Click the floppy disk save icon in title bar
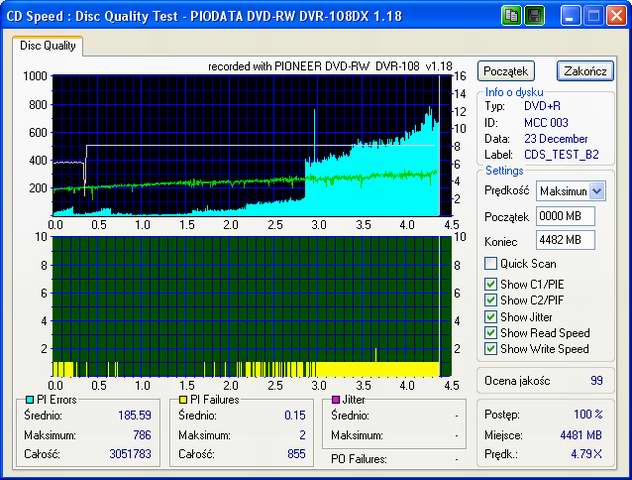 [x=534, y=16]
